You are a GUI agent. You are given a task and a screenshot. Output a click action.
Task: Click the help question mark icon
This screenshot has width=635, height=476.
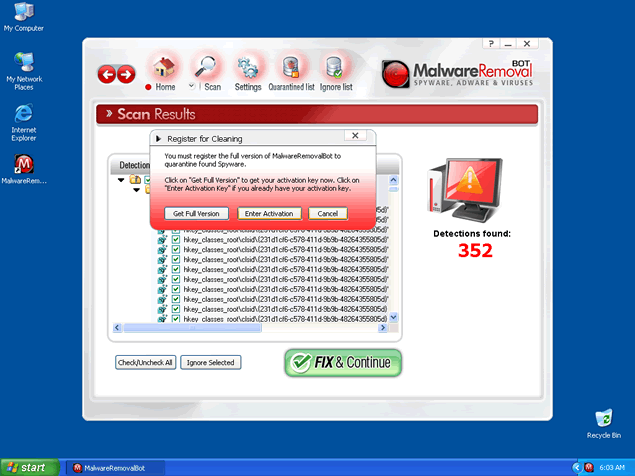(492, 44)
